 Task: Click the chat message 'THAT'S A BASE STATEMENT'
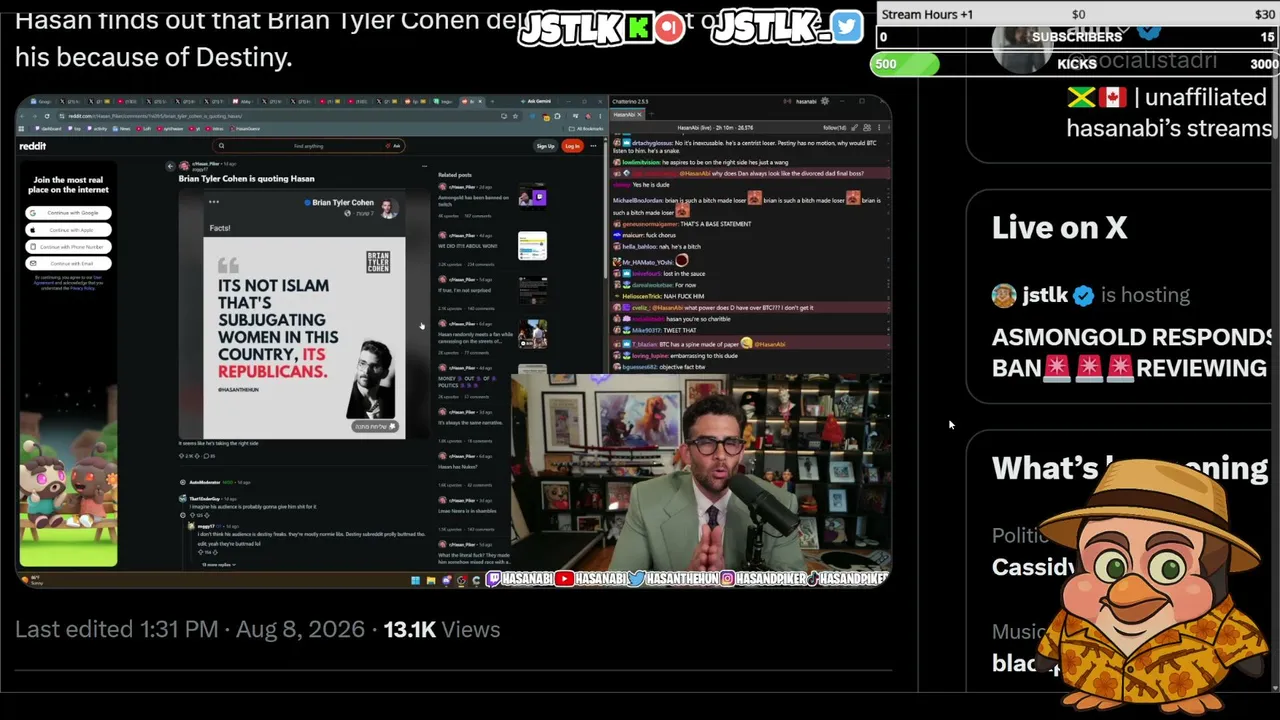(714, 224)
